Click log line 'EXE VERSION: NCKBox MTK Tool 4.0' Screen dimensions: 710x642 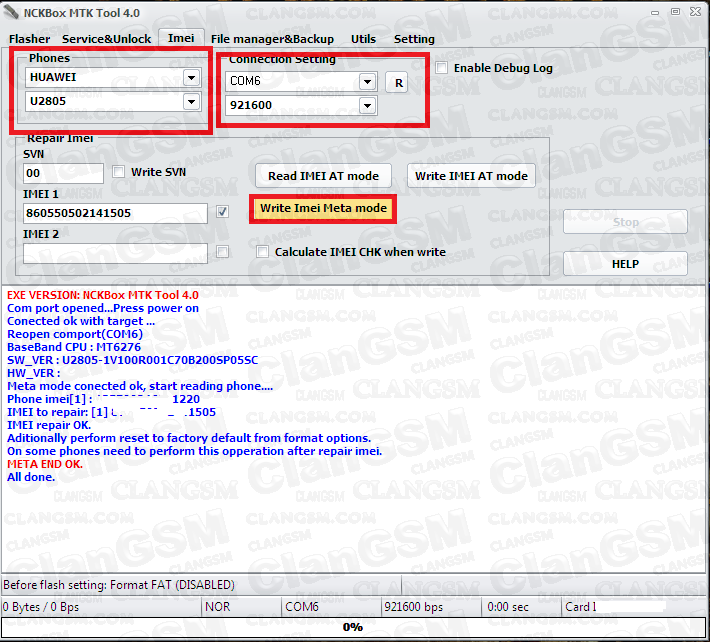click(x=103, y=295)
